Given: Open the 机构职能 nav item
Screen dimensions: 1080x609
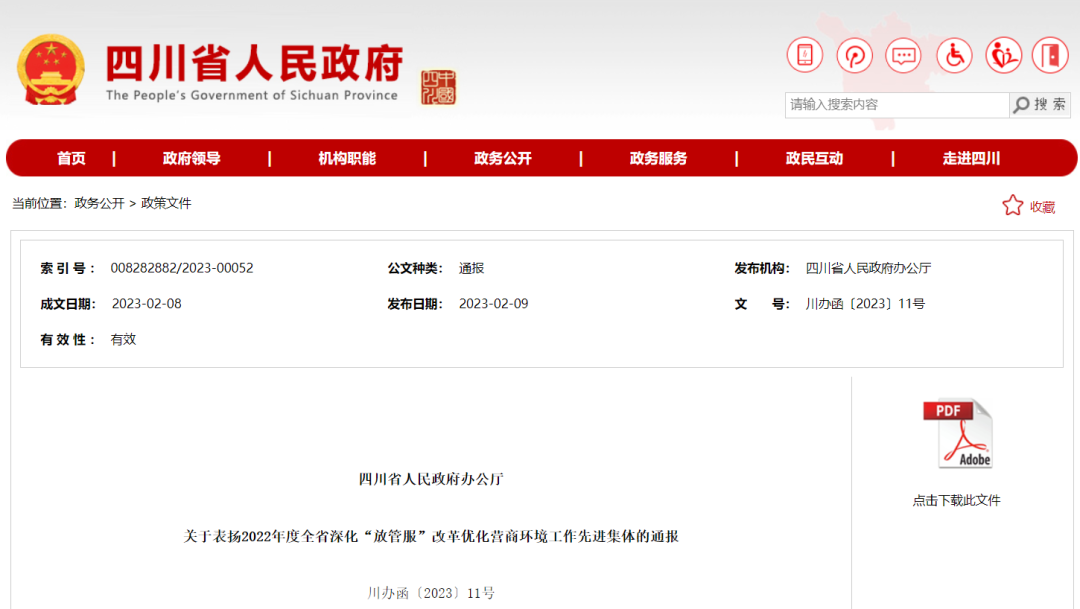Looking at the screenshot, I should click(347, 158).
